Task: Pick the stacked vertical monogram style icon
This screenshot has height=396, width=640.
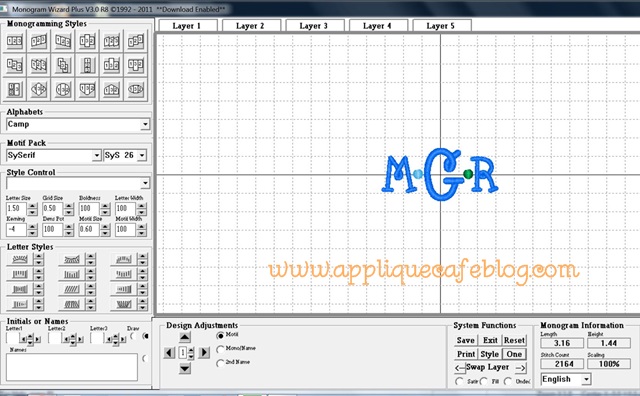Action: click(87, 65)
